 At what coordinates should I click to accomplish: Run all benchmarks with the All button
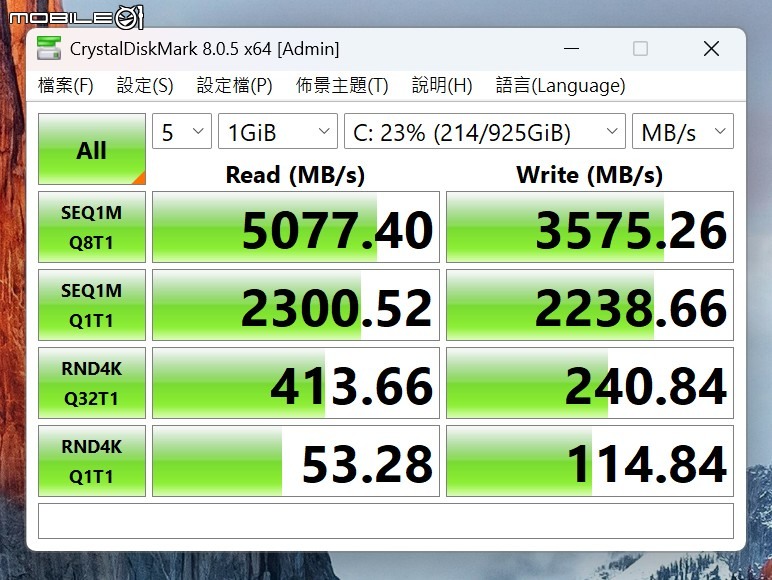(92, 149)
